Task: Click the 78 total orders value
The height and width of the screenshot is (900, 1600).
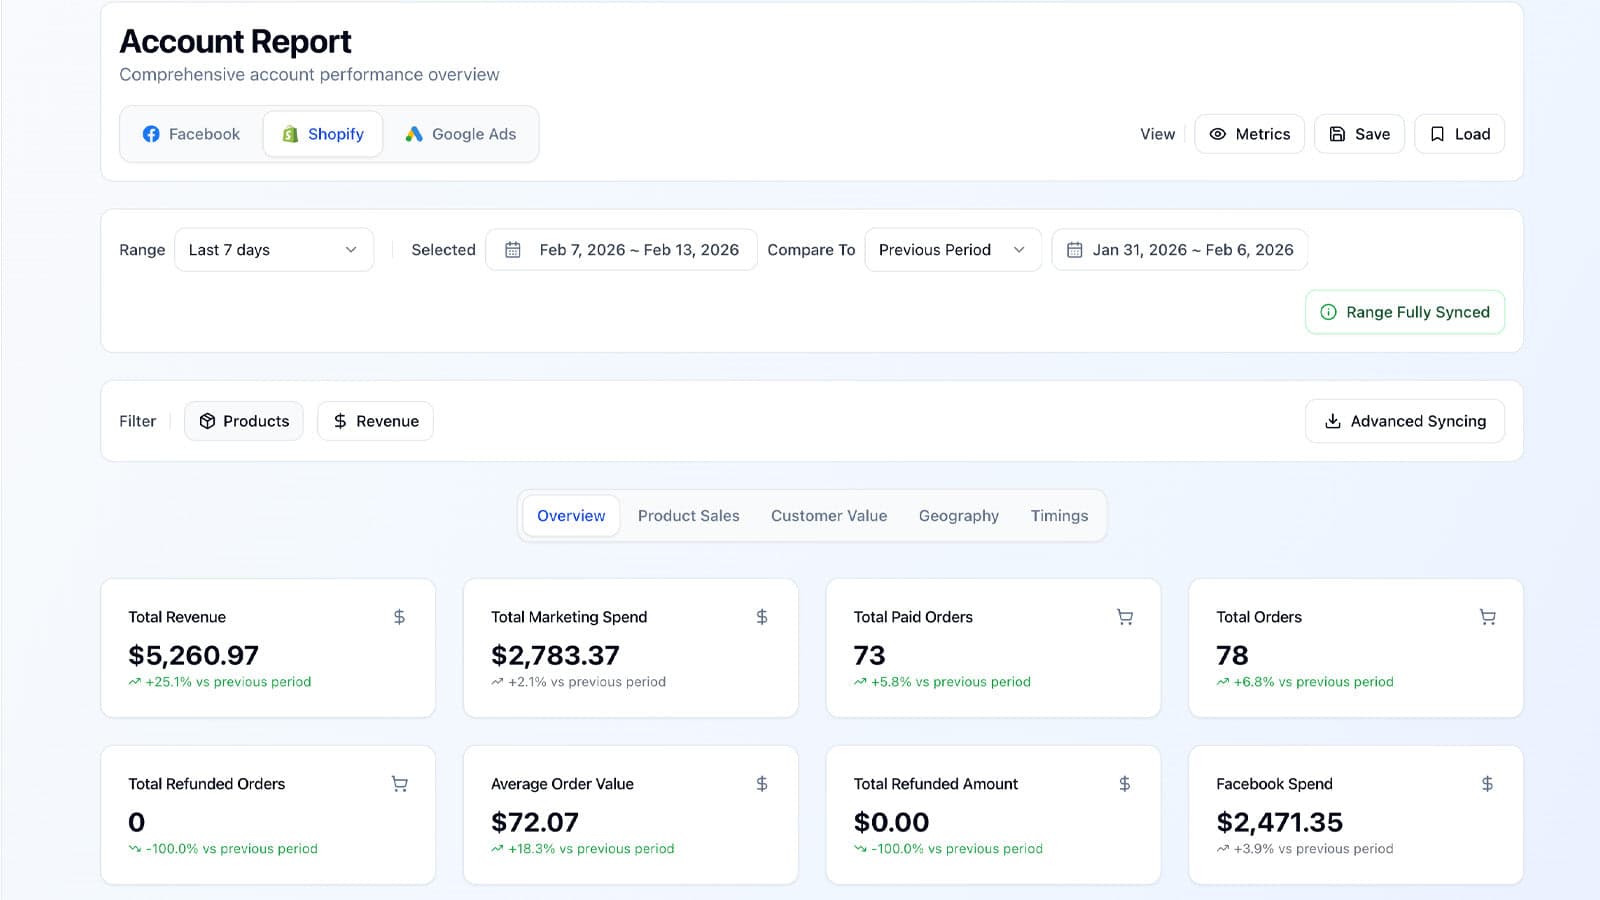Action: point(1232,655)
